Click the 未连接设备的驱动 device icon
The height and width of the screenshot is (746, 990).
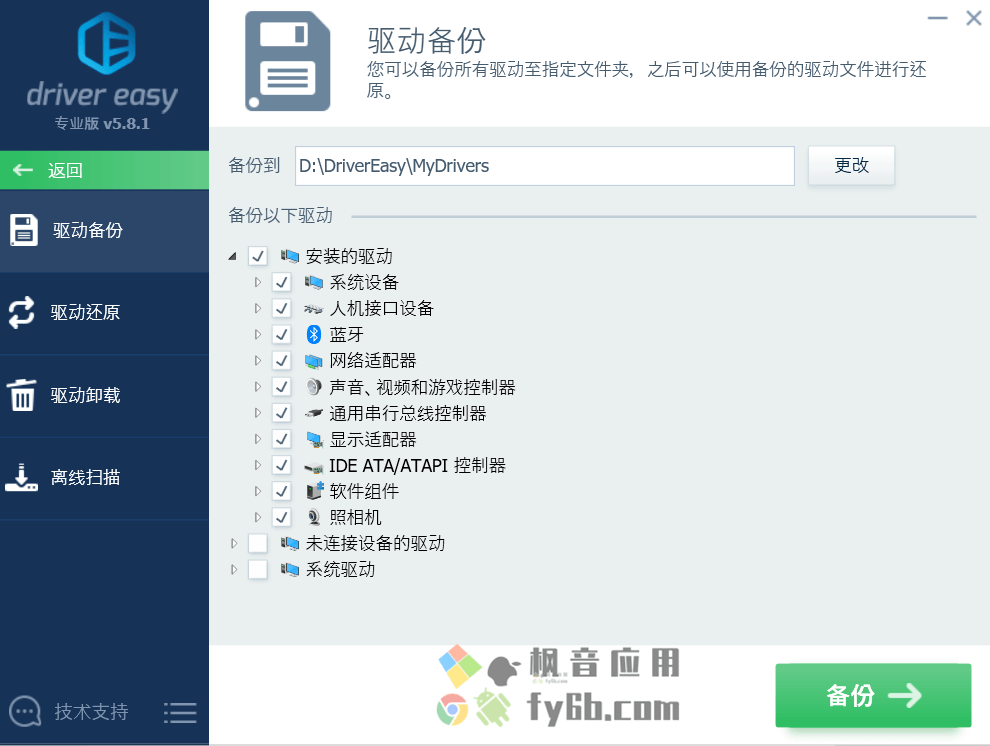(x=290, y=543)
